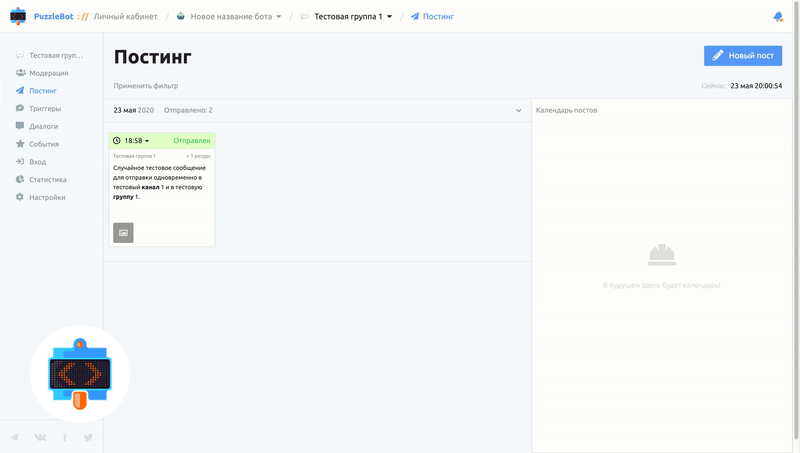Screen dimensions: 800x453
Task: Click the post message text
Action: (159, 182)
